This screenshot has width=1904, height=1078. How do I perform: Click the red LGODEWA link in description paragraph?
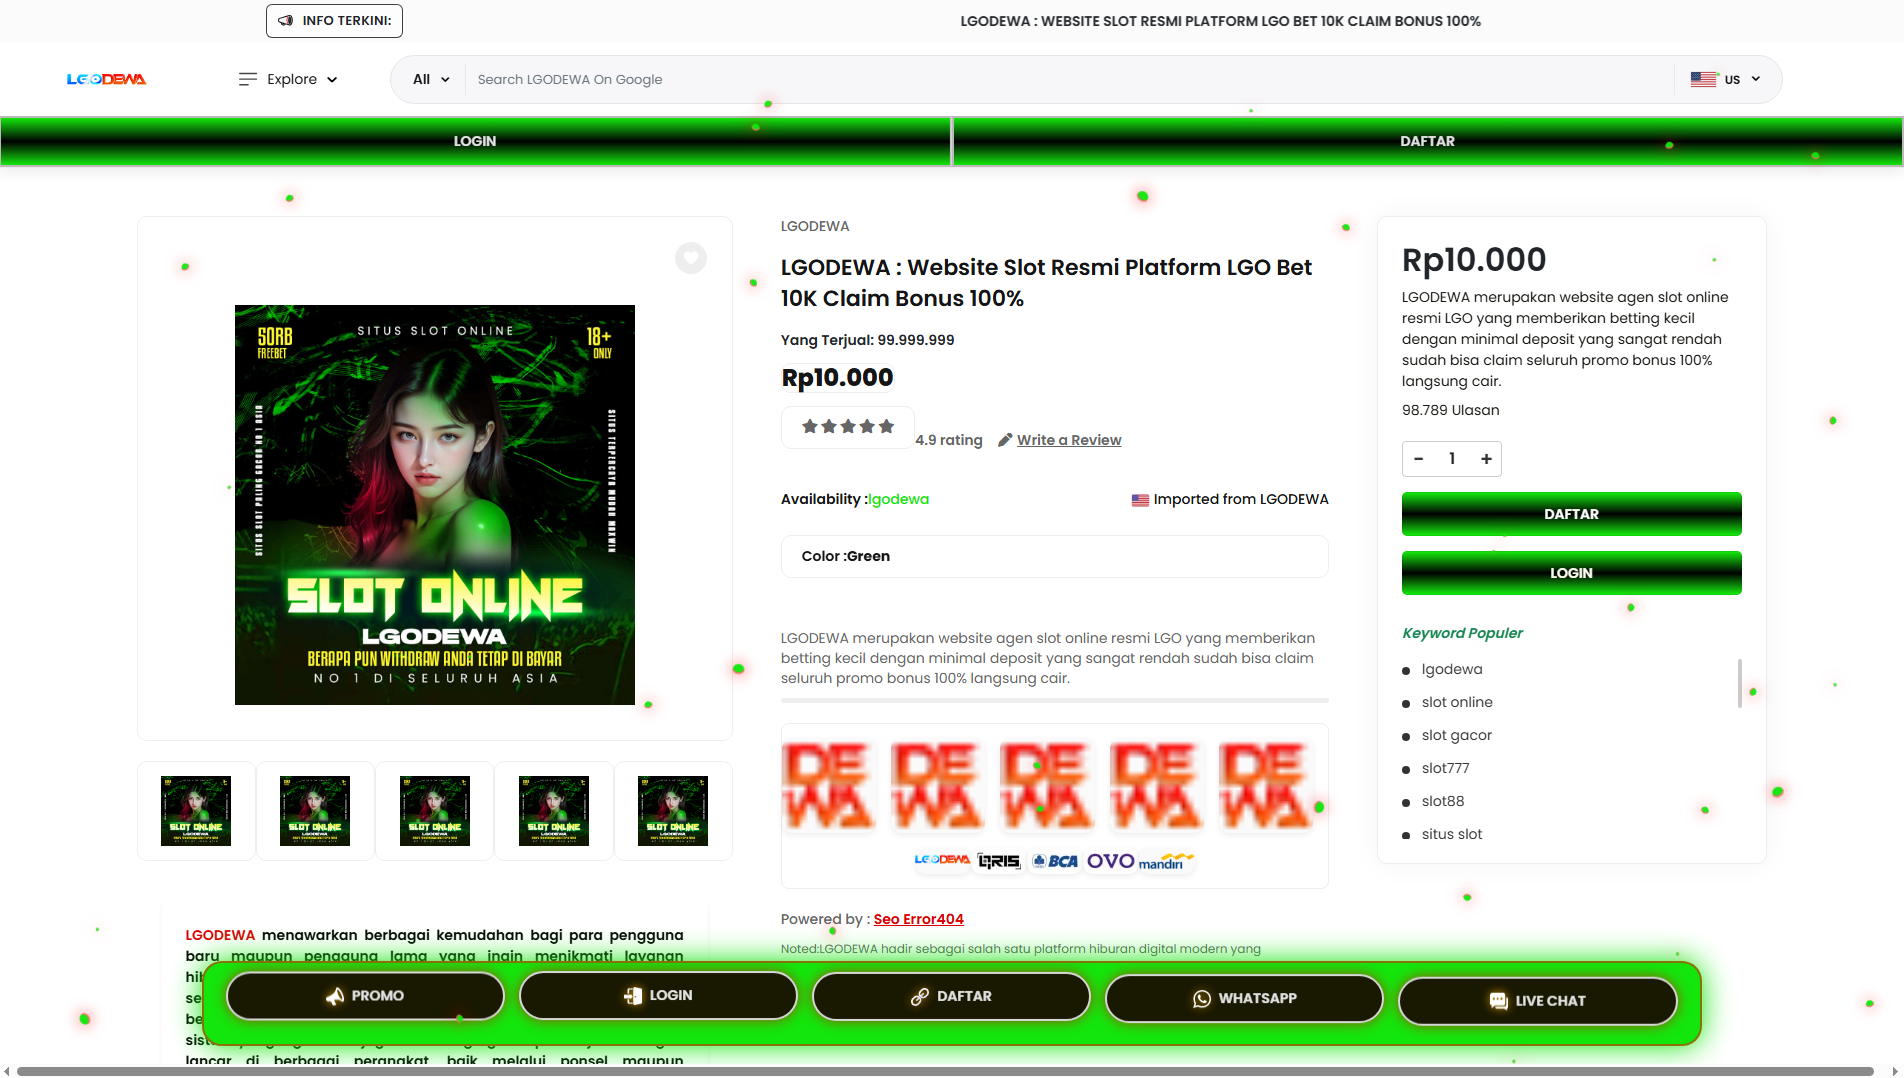(220, 935)
